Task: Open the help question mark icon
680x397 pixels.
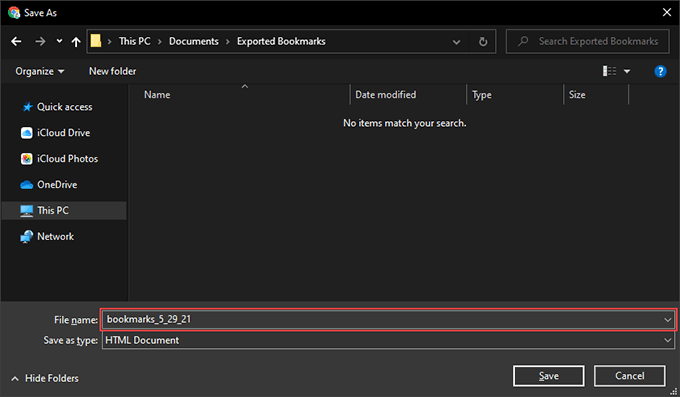Action: click(x=660, y=71)
